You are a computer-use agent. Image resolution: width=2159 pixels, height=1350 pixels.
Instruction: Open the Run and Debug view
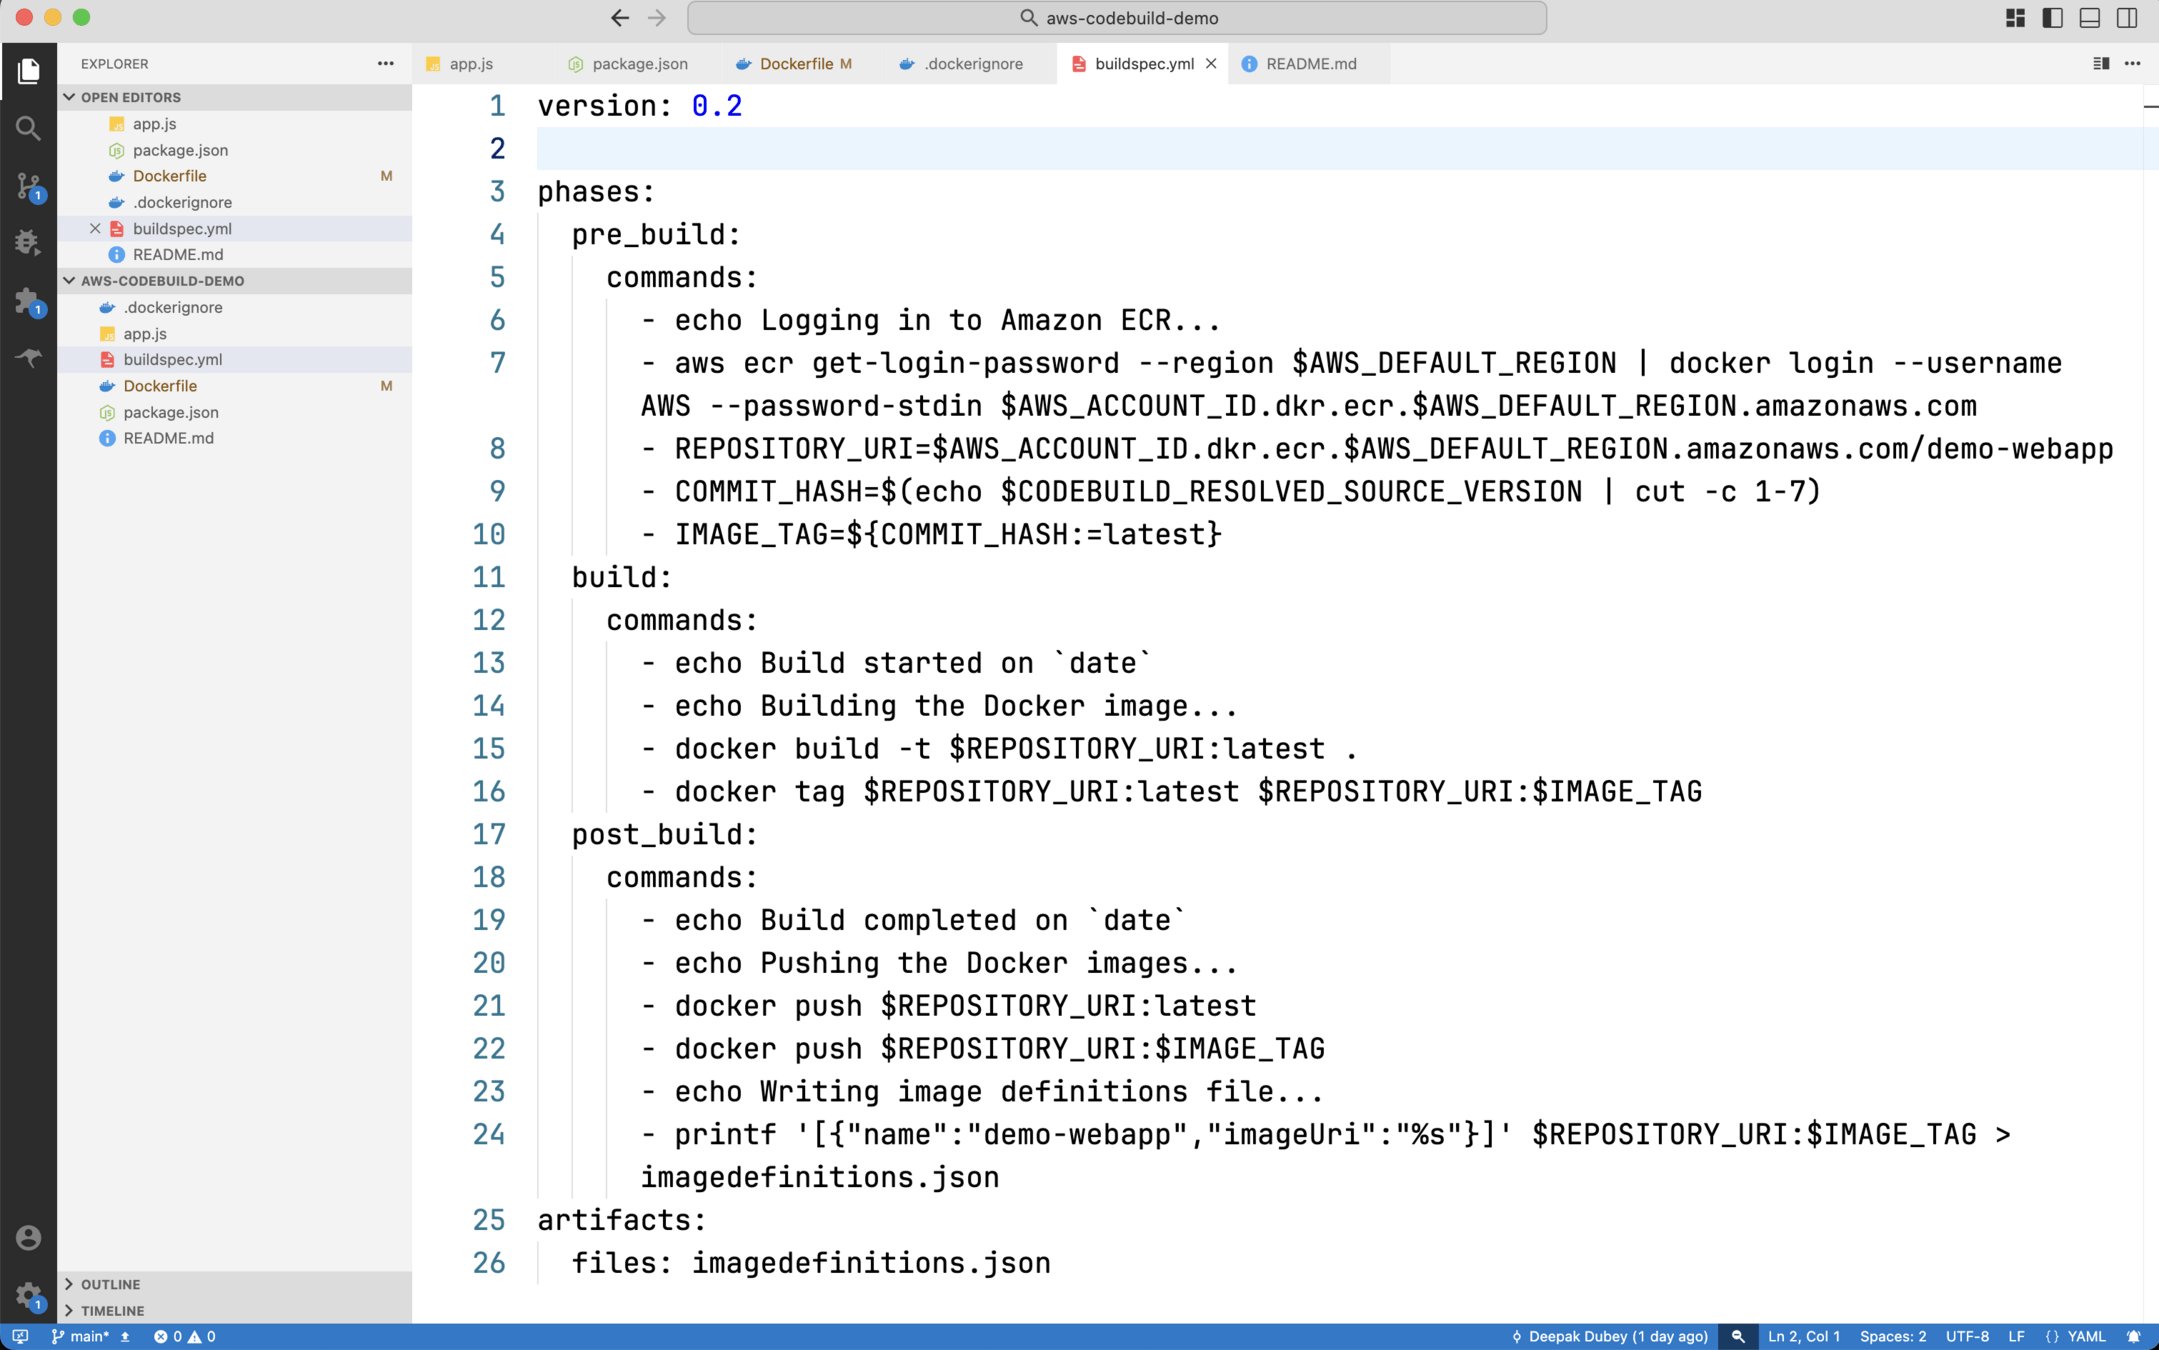coord(28,243)
